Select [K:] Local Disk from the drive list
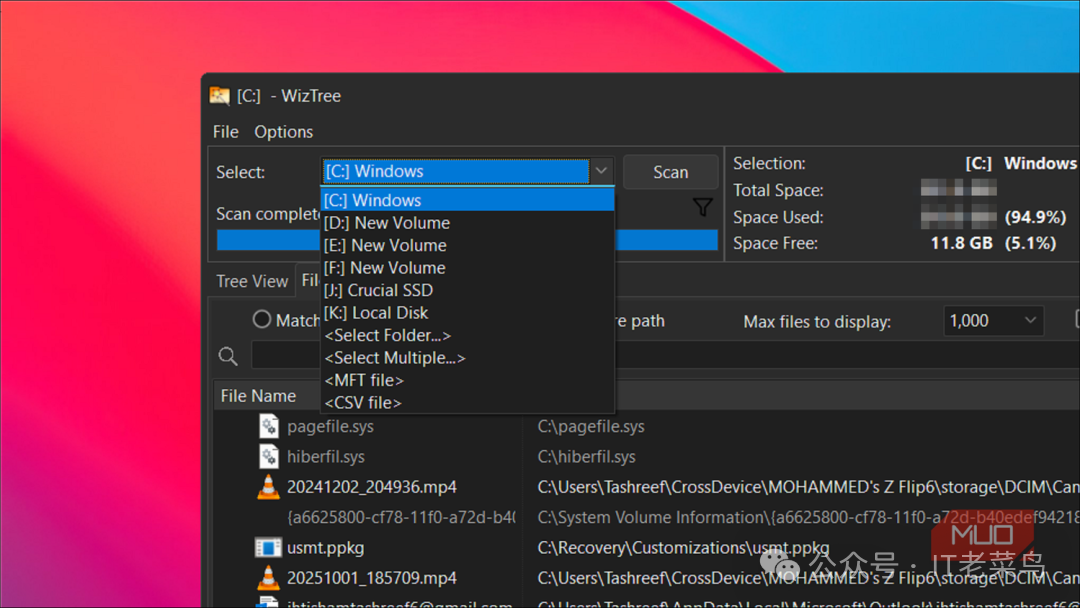This screenshot has width=1080, height=608. click(377, 312)
